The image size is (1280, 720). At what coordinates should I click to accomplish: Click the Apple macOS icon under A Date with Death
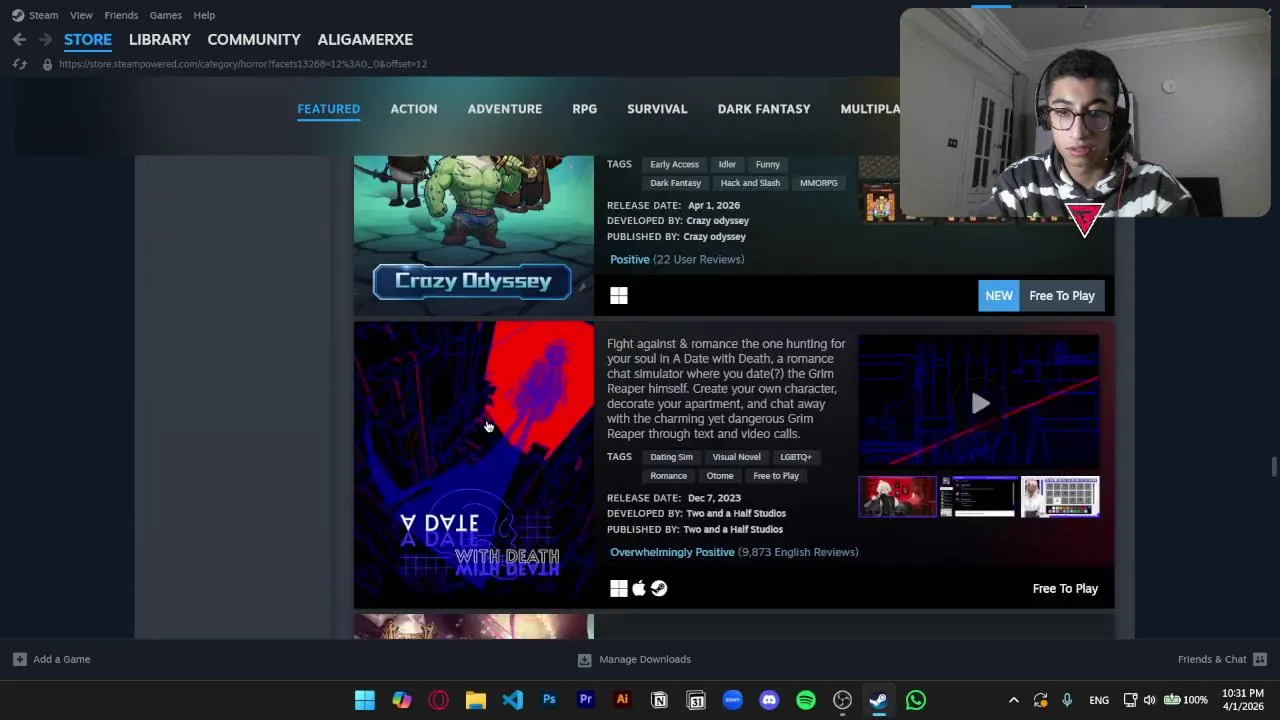click(639, 588)
